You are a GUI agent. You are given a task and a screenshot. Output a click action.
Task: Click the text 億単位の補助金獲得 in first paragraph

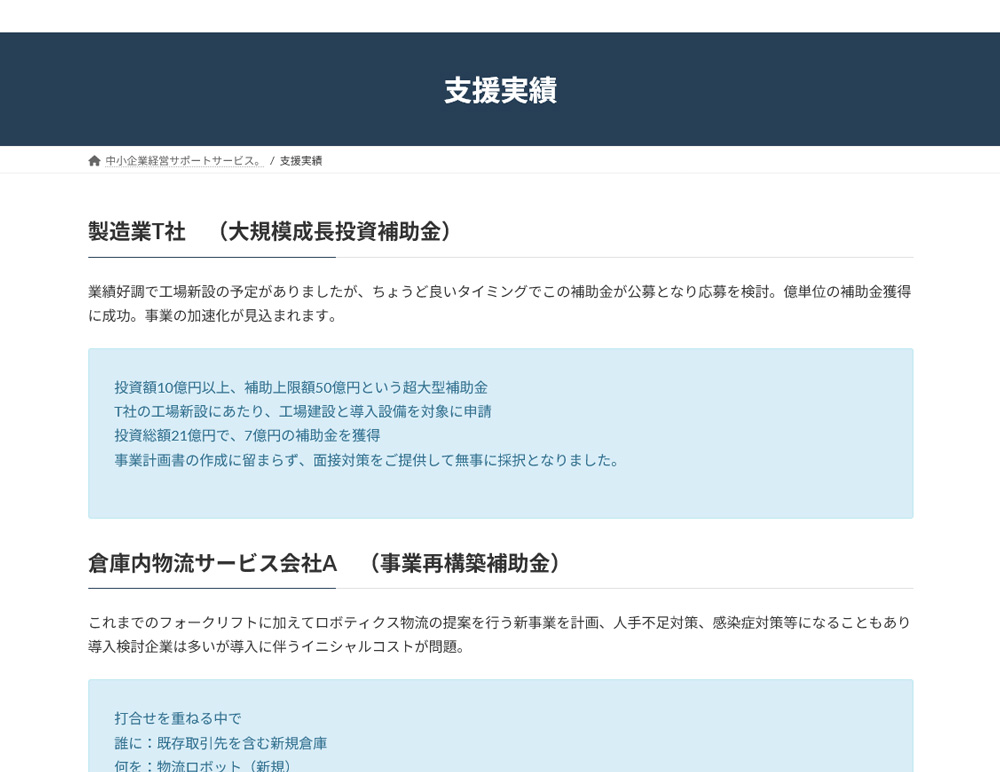click(x=847, y=292)
